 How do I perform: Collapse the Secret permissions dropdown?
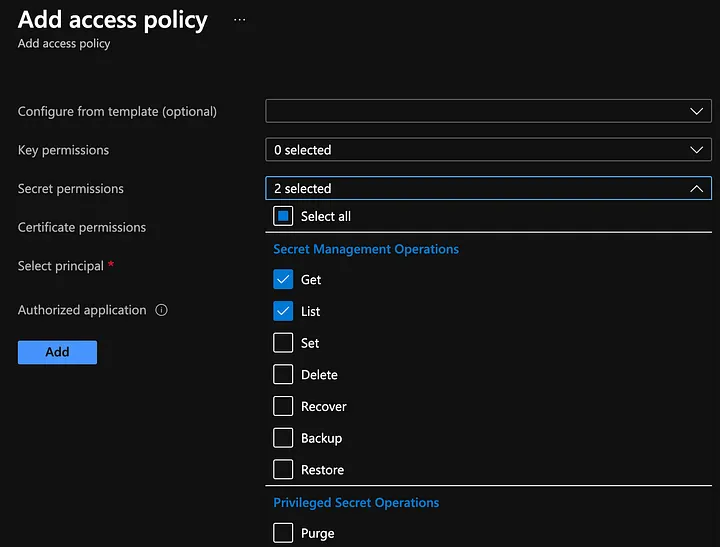click(x=488, y=188)
